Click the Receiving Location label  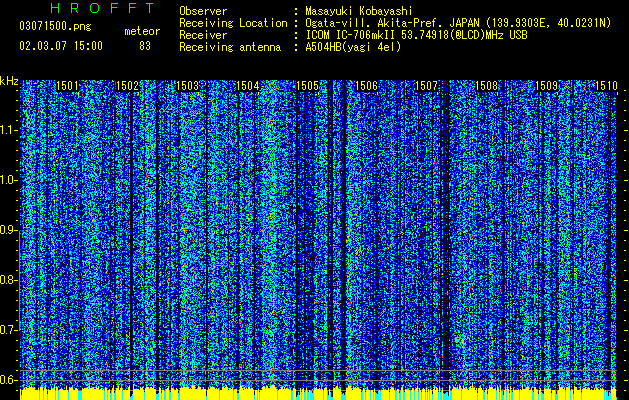[233, 23]
